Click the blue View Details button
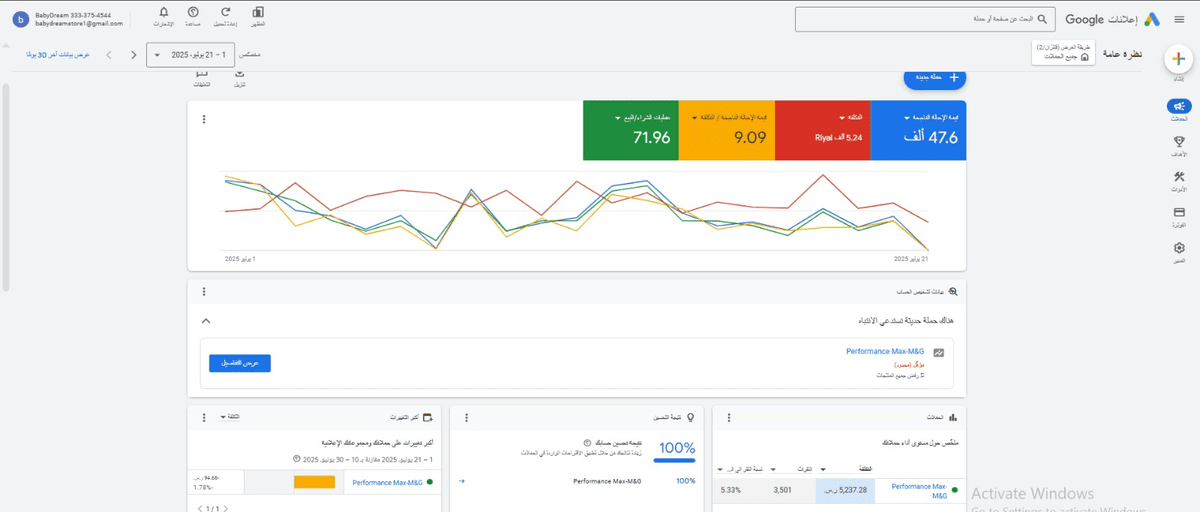 coord(240,363)
